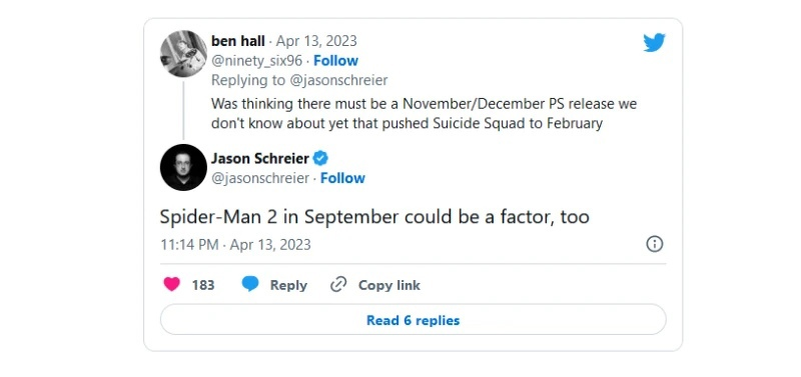This screenshot has height=377, width=801.
Task: Open ben hall's profile avatar
Action: coord(183,54)
